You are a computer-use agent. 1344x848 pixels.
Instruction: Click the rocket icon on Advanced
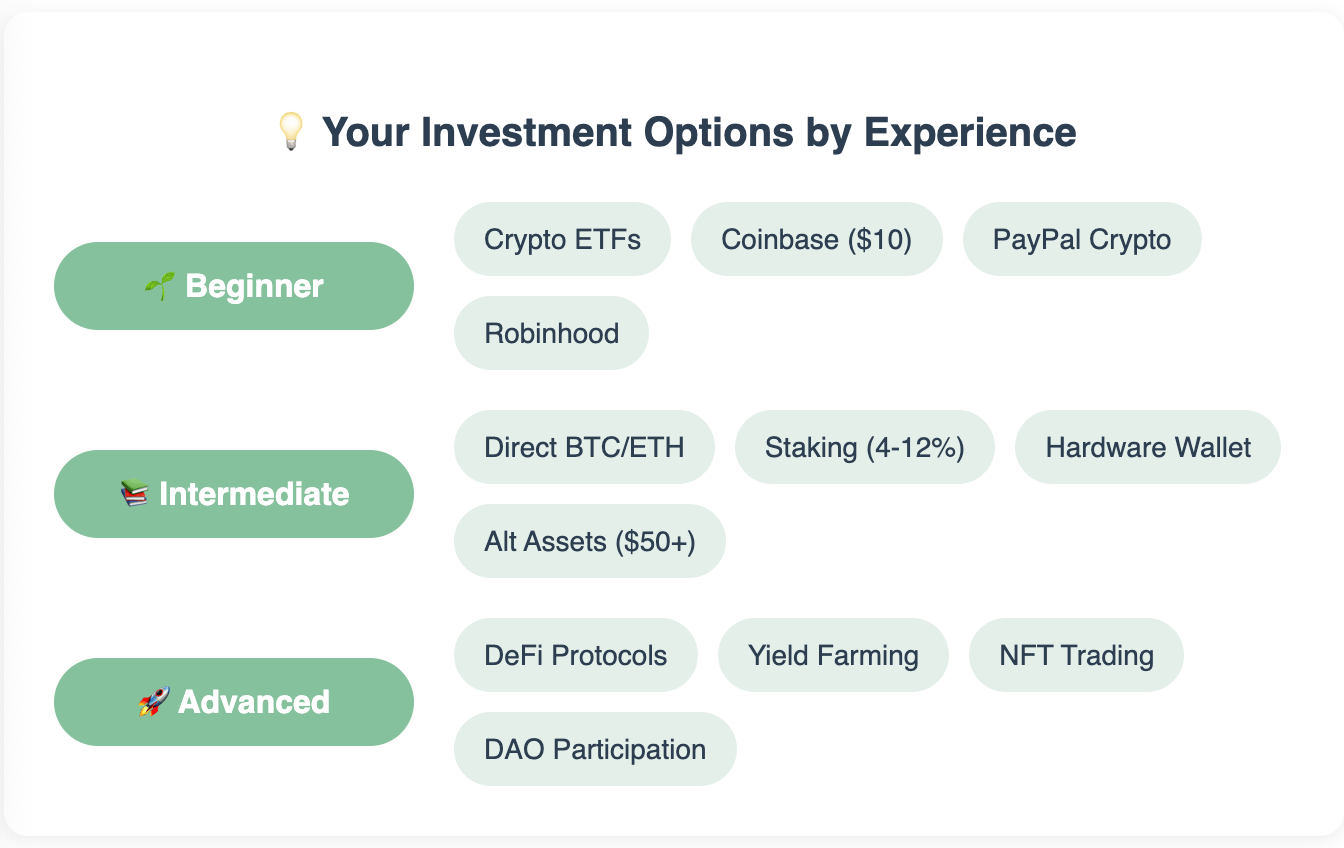pos(153,702)
